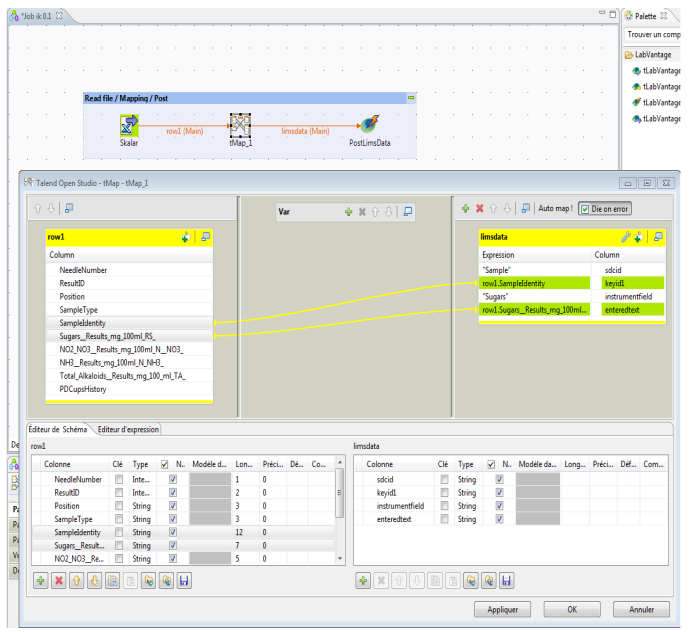690x632 pixels.
Task: Click the Auto map! button
Action: coord(555,209)
